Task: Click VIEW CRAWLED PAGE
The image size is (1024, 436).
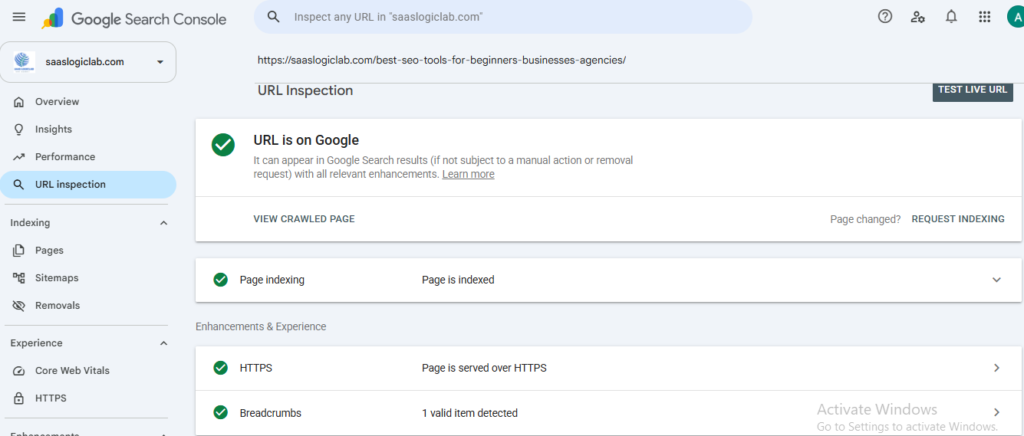Action: tap(304, 219)
